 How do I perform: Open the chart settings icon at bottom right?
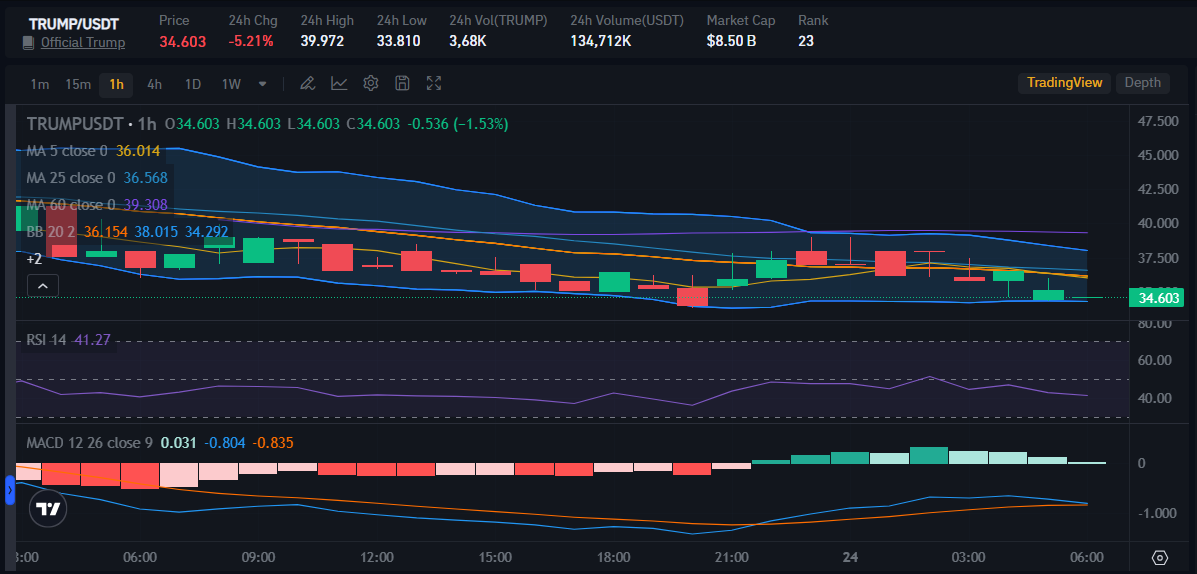(x=1160, y=557)
